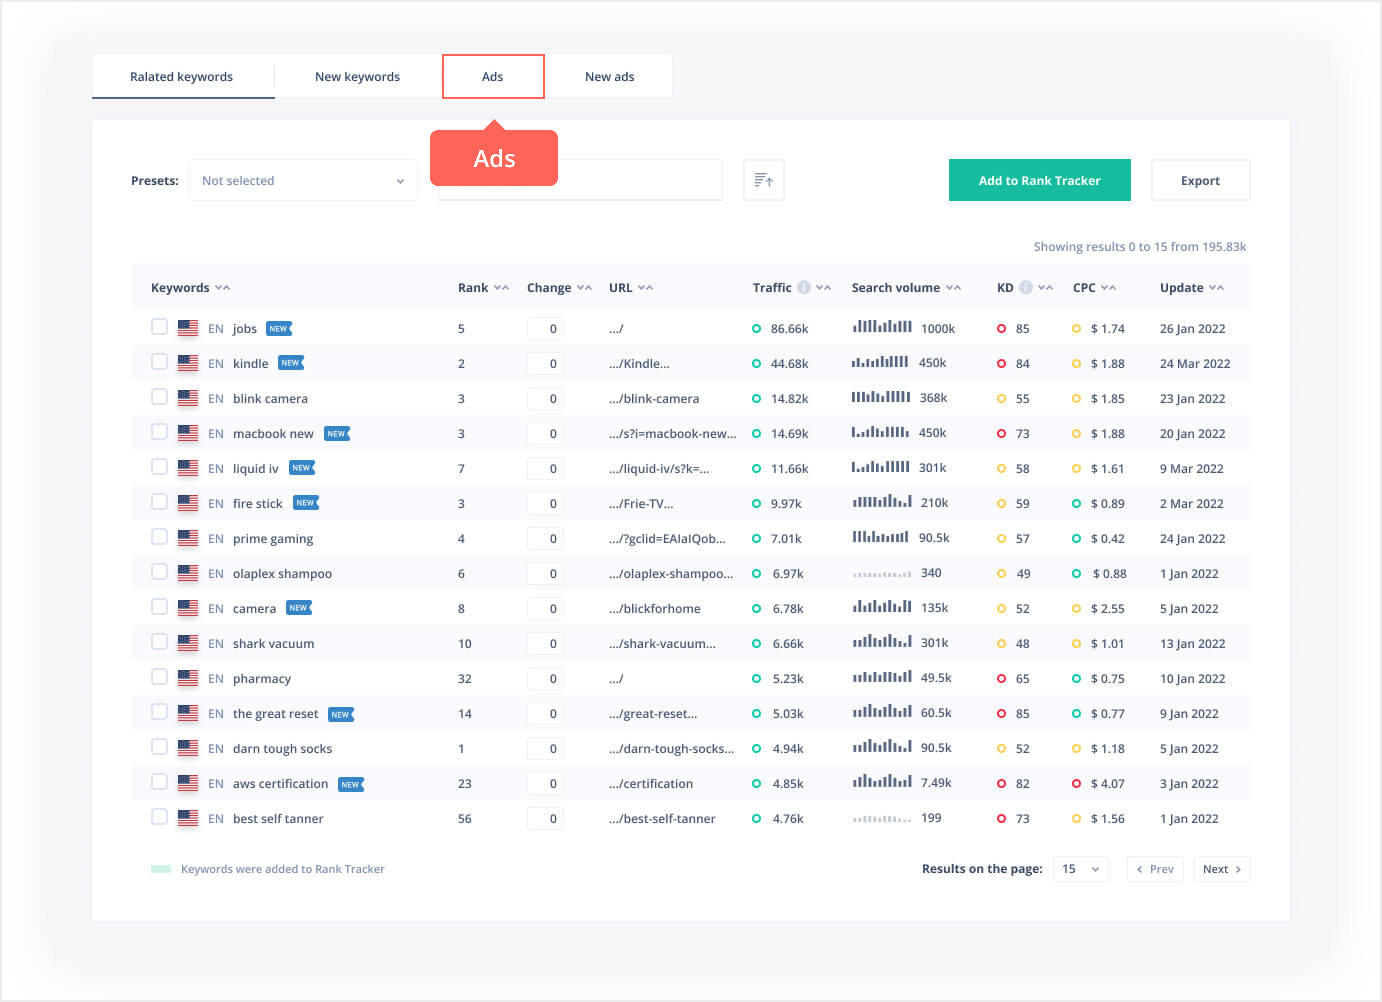The width and height of the screenshot is (1382, 1002).
Task: Click the US flag icon in jobs row
Action: point(188,328)
